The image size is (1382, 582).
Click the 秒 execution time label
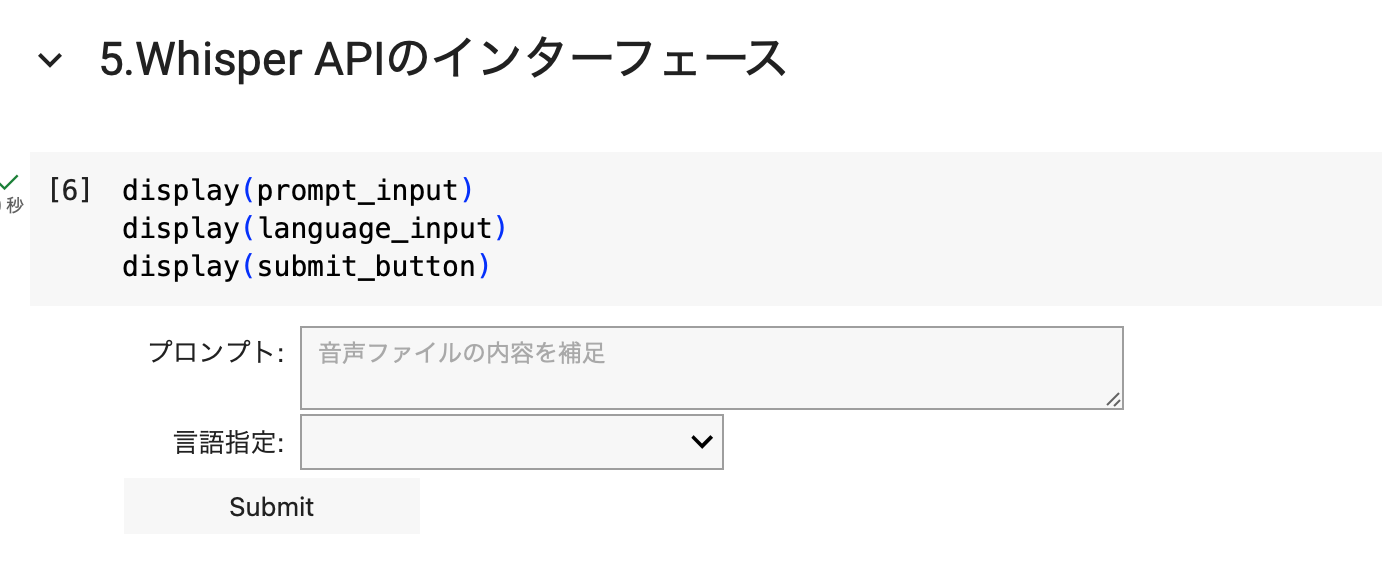click(x=14, y=206)
